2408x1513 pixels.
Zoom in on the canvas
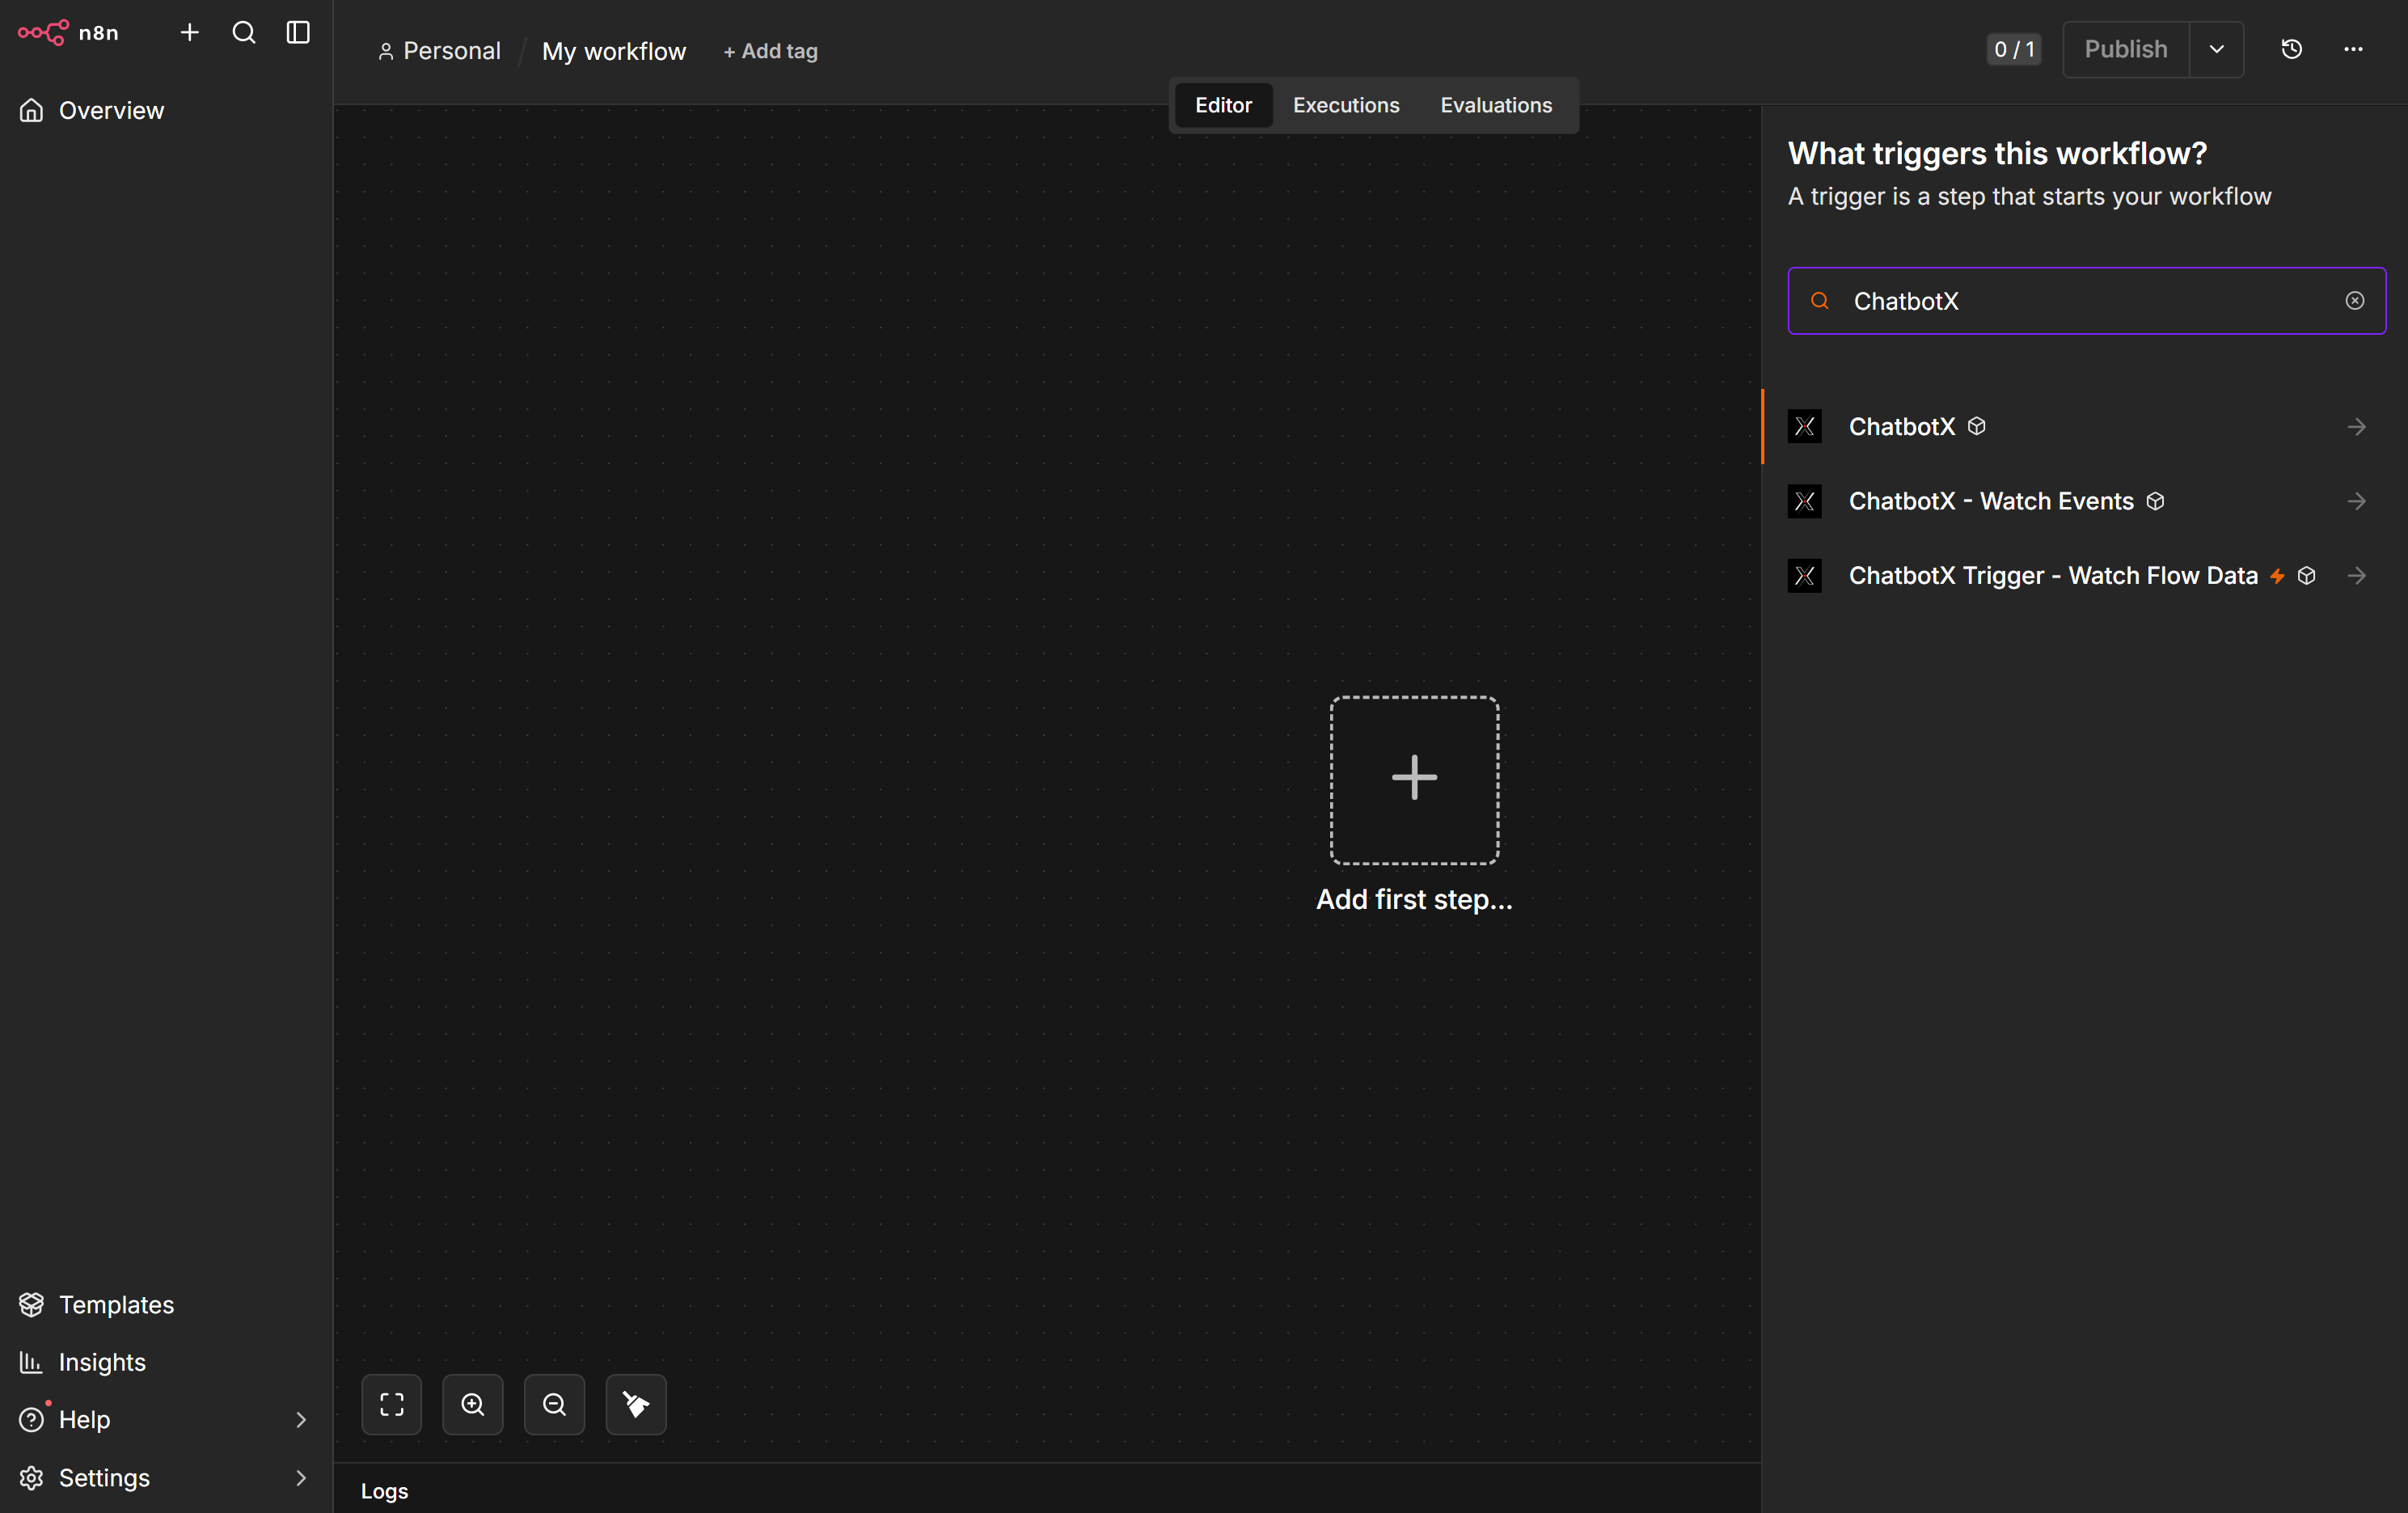pyautogui.click(x=473, y=1404)
